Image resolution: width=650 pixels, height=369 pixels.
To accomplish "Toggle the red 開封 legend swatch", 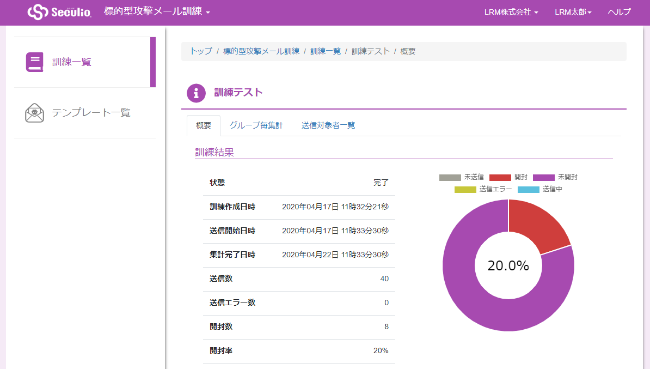I will point(500,177).
